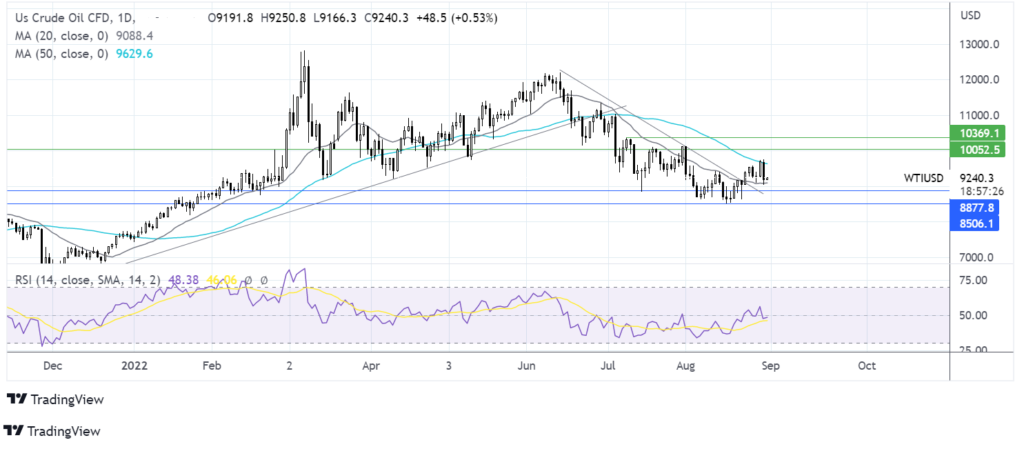Open the lower TradingView logo link
Image resolution: width=1024 pixels, height=449 pixels.
point(52,431)
